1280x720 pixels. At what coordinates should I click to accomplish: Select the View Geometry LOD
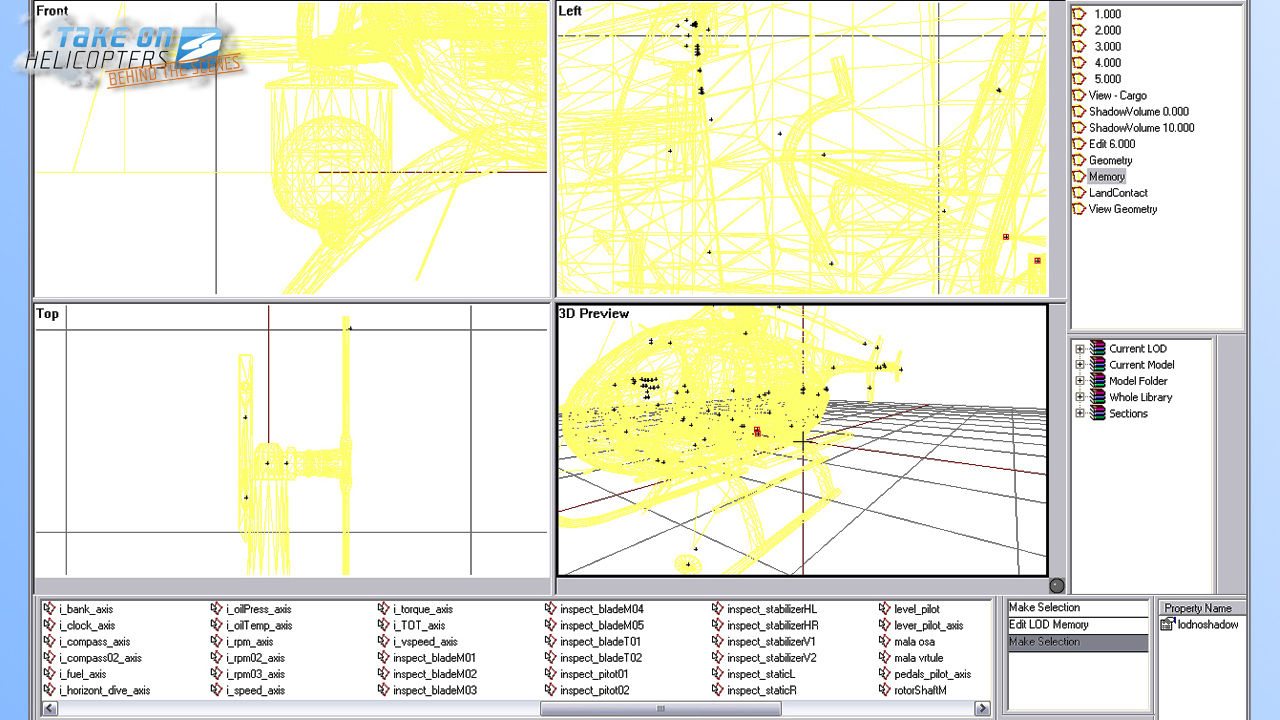[1123, 209]
